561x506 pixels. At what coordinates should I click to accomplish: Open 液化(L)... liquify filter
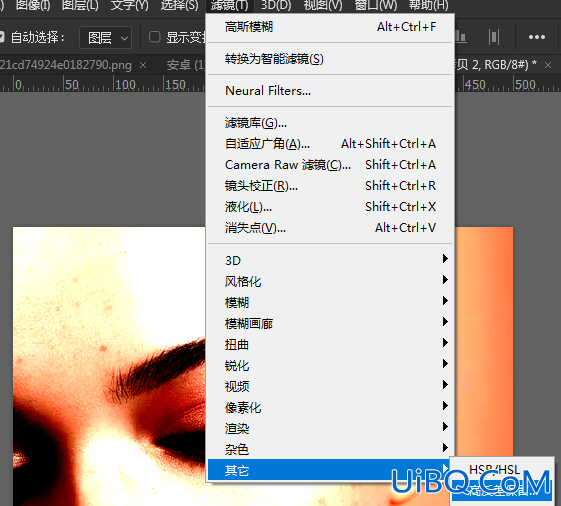(x=330, y=207)
